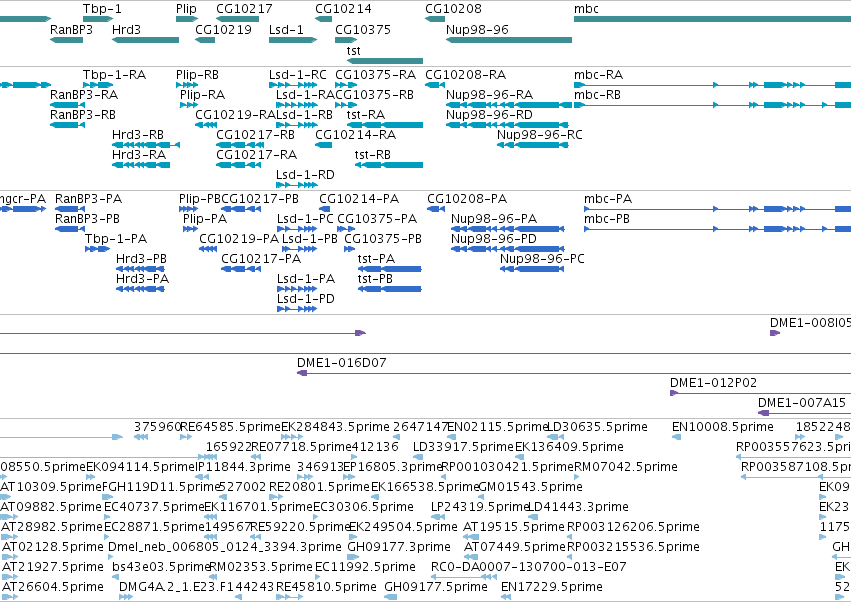Select the mbc-RA transcript label

(x=598, y=74)
